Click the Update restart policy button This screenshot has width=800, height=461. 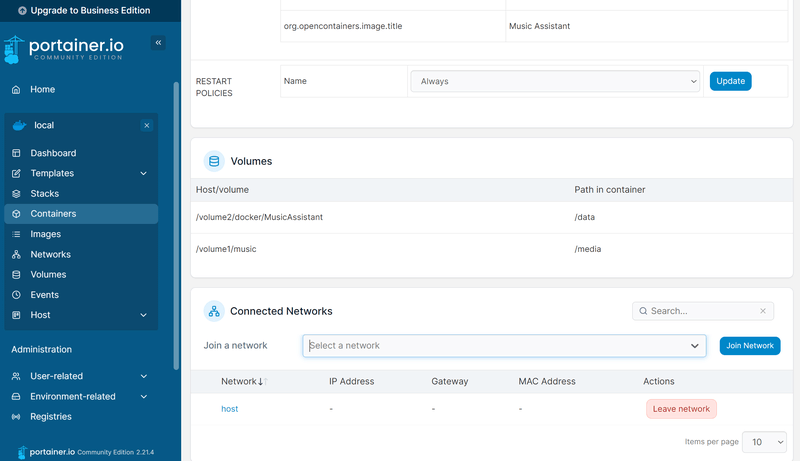(x=730, y=81)
